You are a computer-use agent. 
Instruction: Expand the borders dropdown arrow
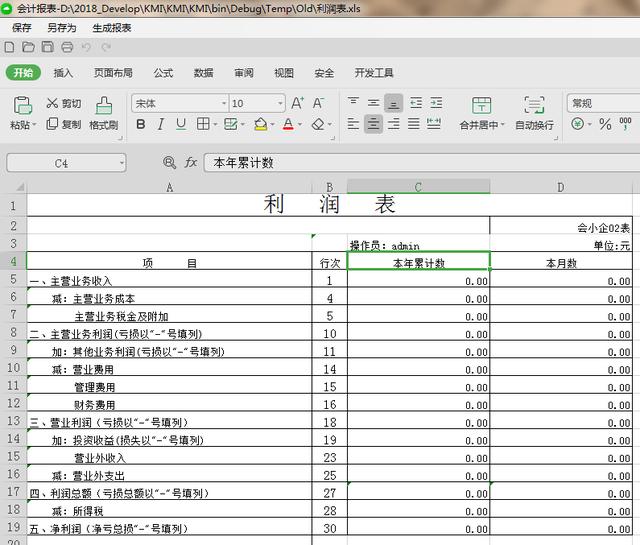pos(215,124)
